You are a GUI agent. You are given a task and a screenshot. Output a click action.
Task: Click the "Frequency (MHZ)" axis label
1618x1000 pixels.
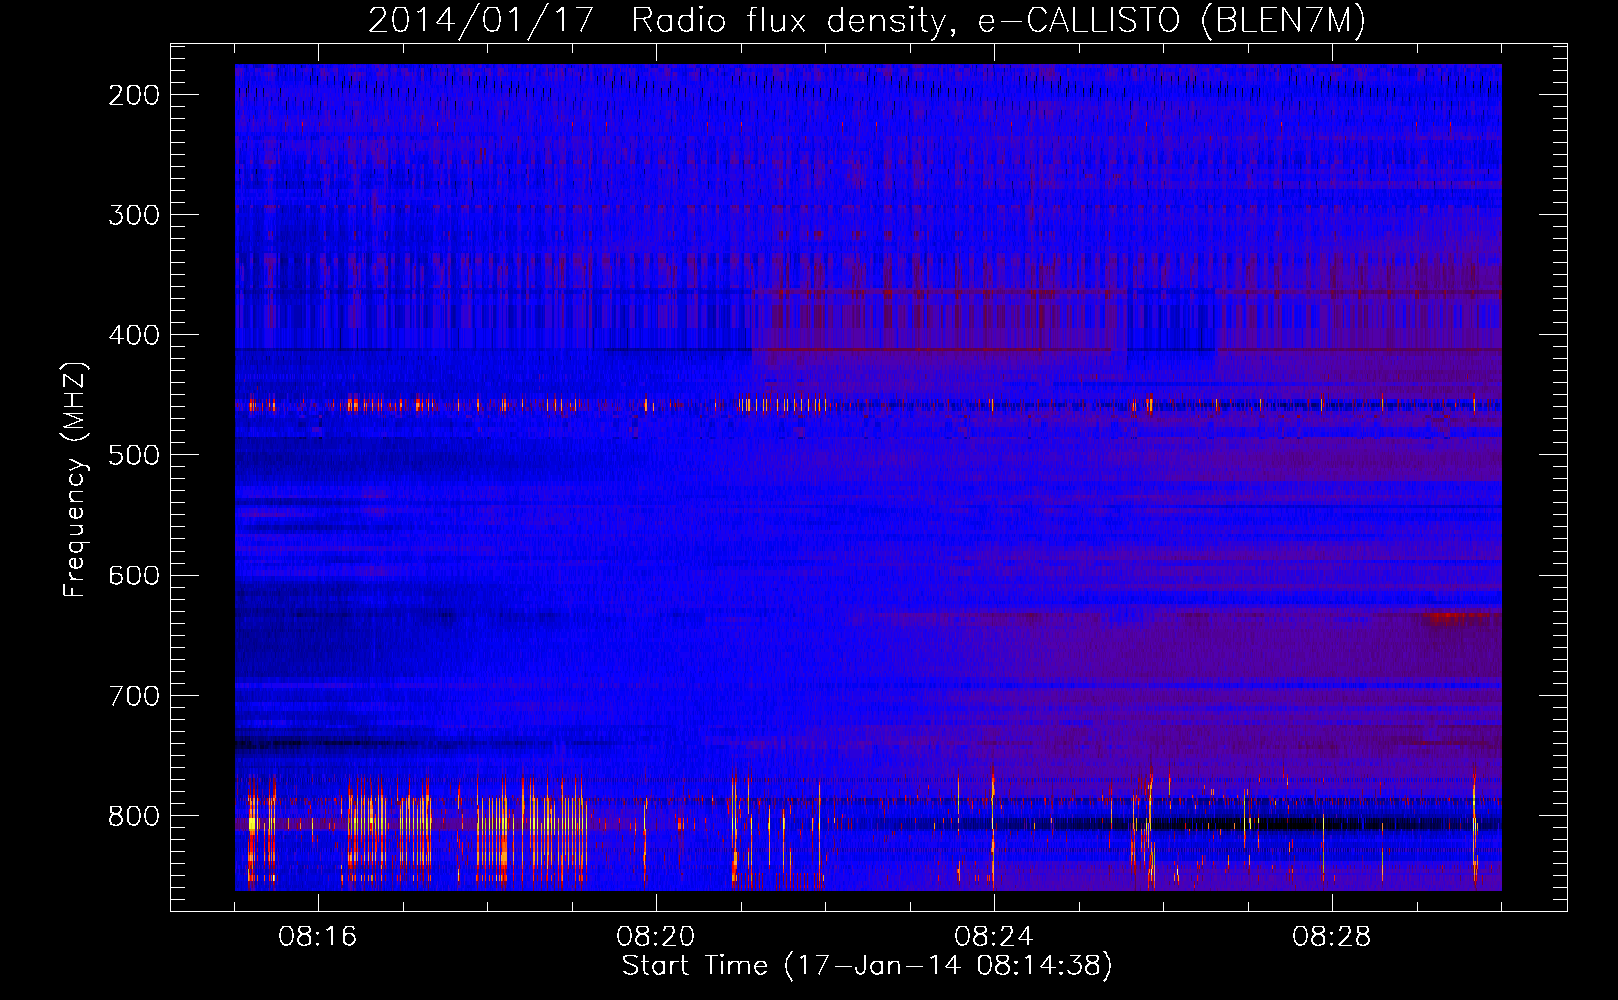[75, 479]
